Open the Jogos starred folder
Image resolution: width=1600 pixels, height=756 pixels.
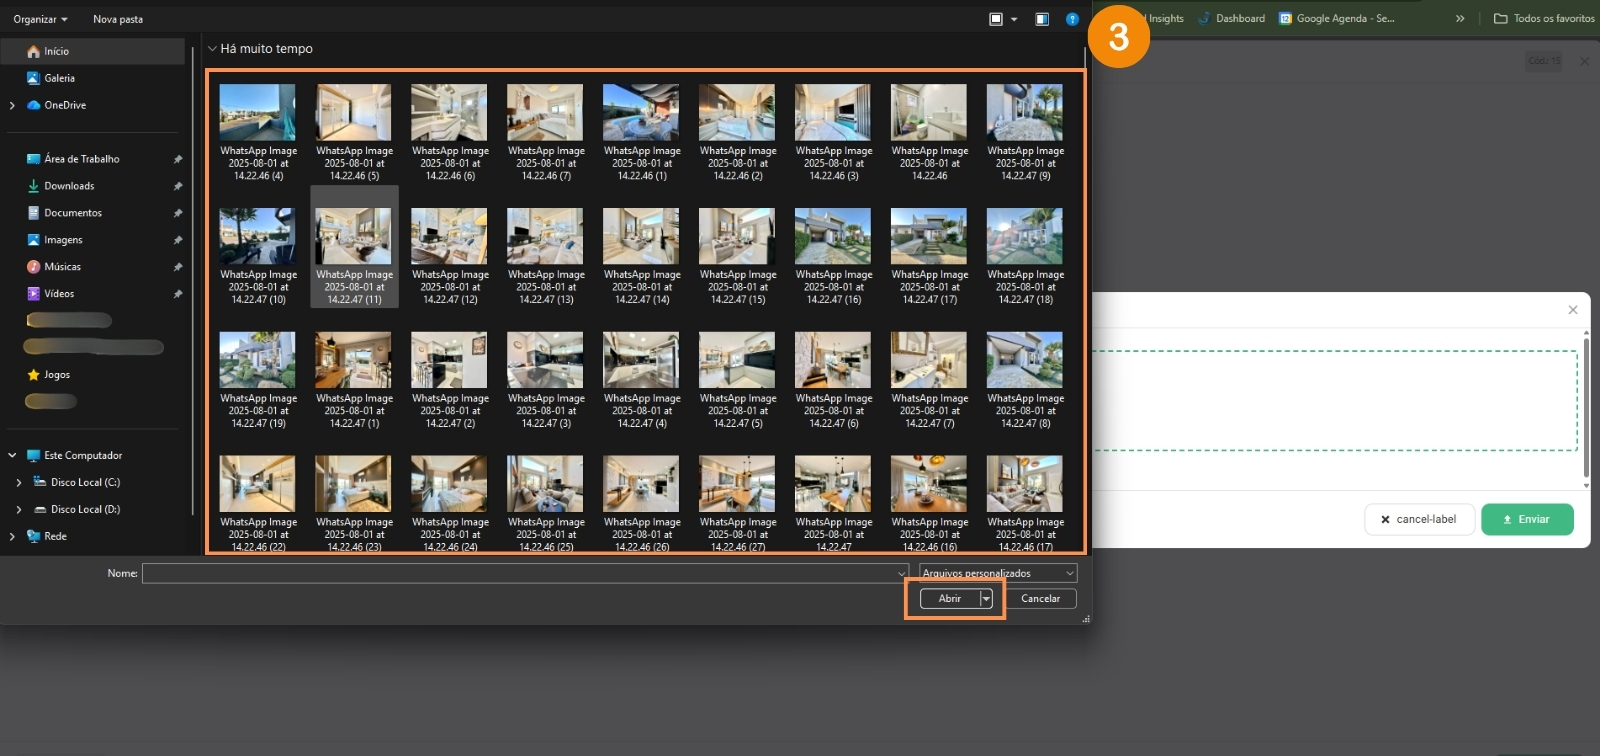tap(57, 375)
